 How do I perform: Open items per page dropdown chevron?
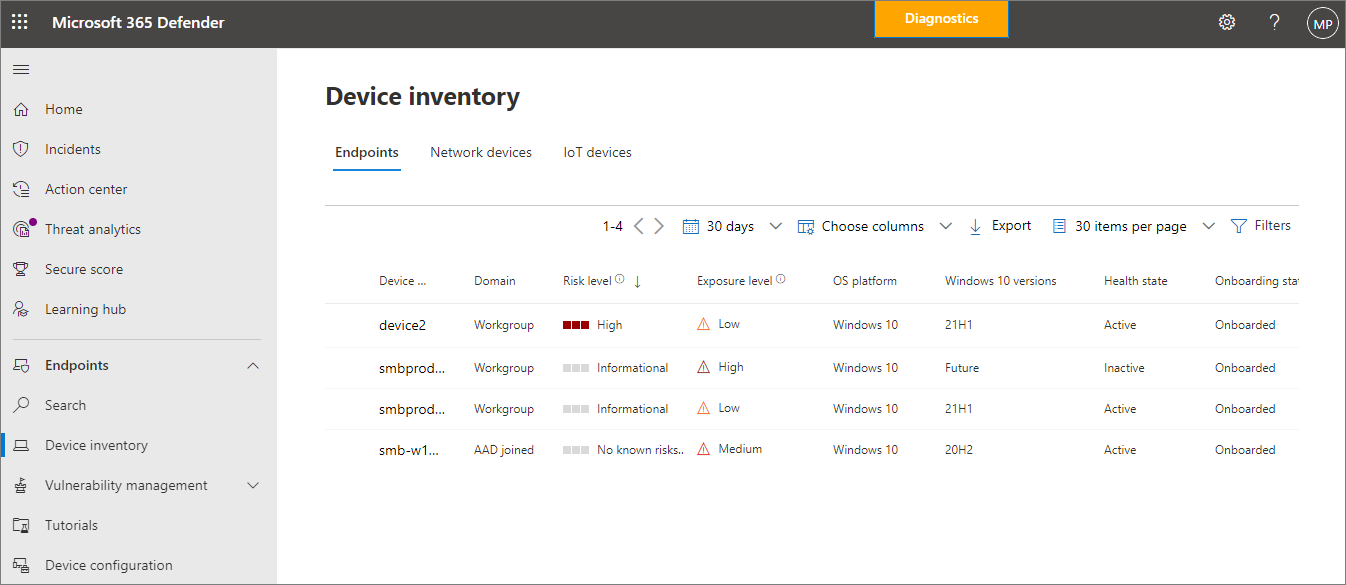click(1208, 227)
